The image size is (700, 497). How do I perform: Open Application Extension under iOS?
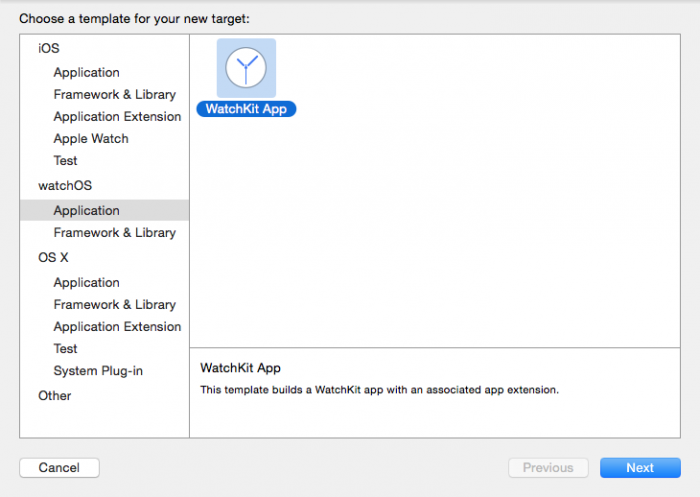pyautogui.click(x=117, y=117)
